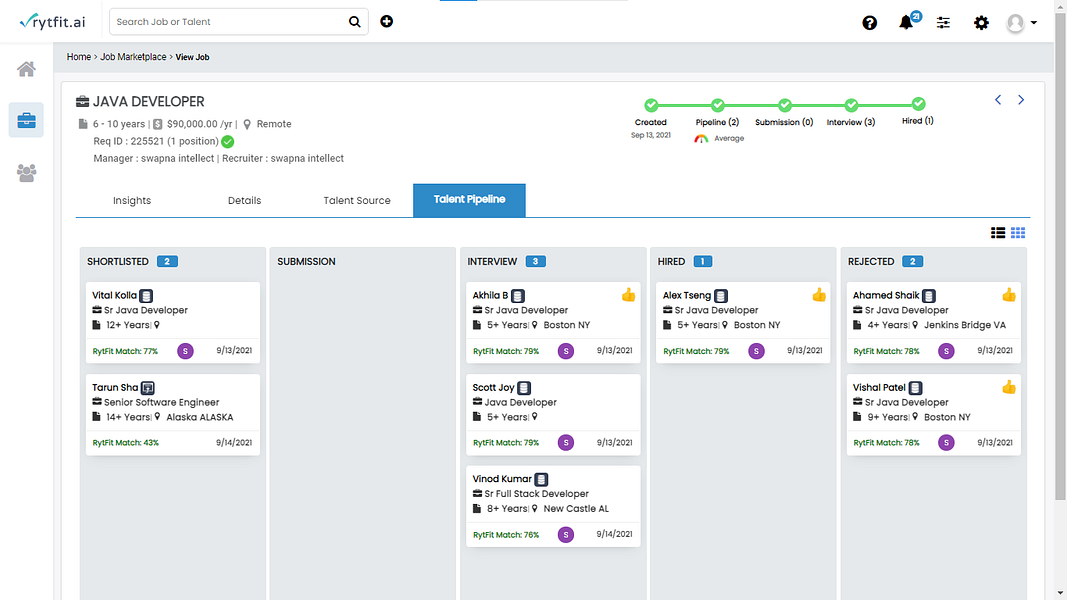Go to home icon in sidebar

click(27, 69)
